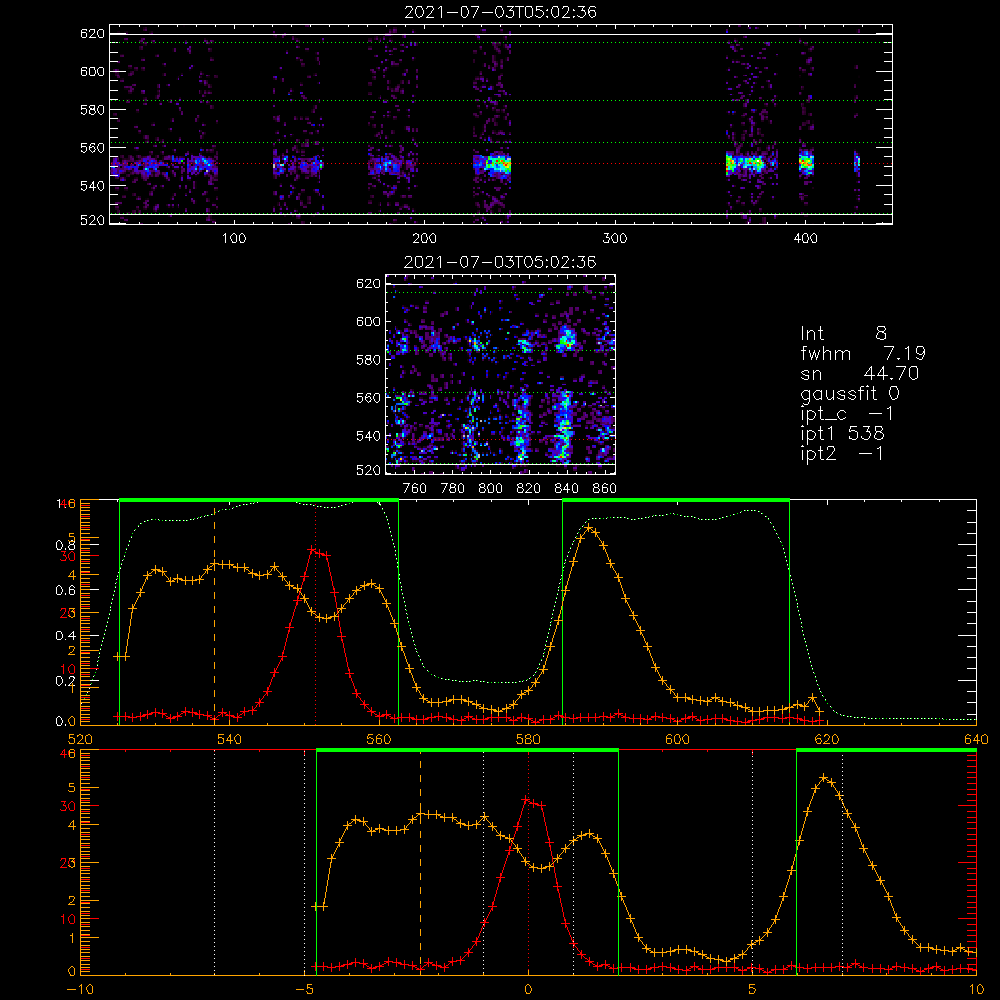Screen dimensions: 1000x1000
Task: Click the x-axis label 640 of the upper plot
Action: click(976, 739)
